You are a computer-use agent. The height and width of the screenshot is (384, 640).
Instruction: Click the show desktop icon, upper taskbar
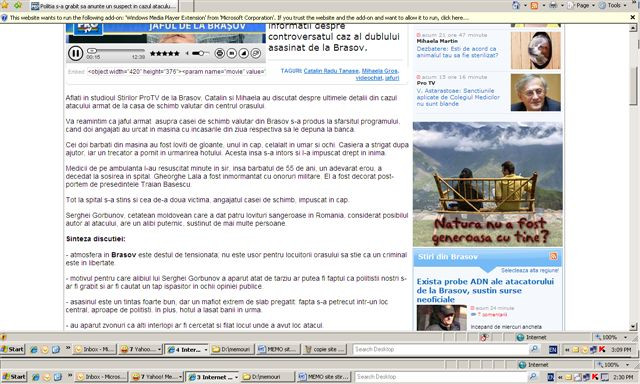(56, 349)
